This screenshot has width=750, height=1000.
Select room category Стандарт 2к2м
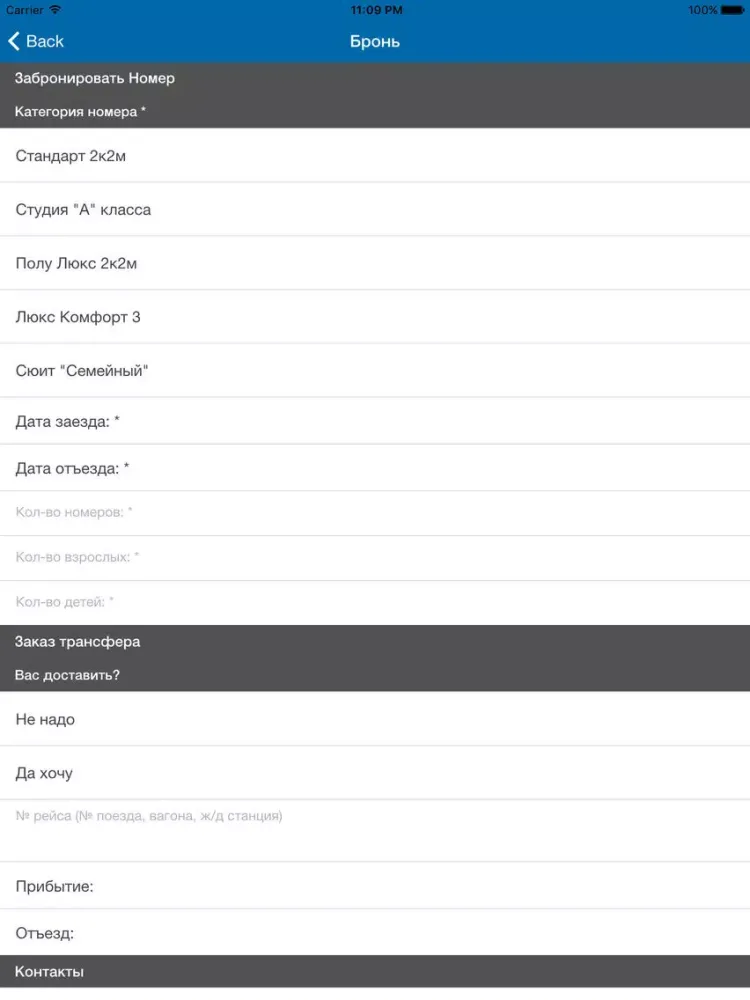pyautogui.click(x=375, y=156)
